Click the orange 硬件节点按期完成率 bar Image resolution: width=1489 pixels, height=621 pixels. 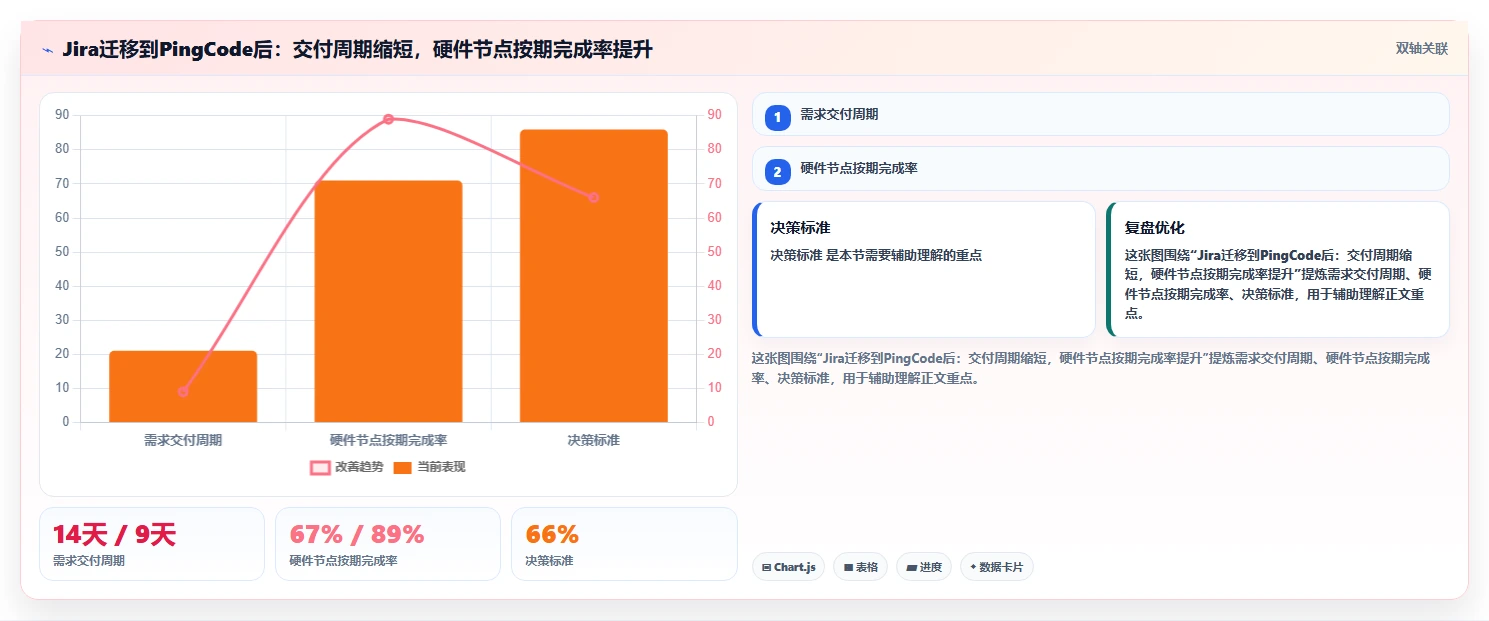388,301
